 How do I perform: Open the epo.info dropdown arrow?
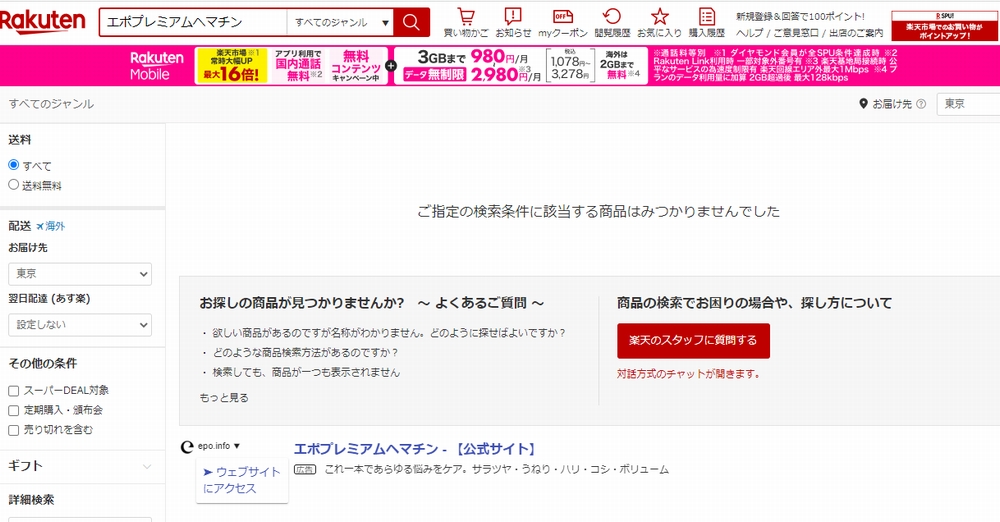pos(237,446)
